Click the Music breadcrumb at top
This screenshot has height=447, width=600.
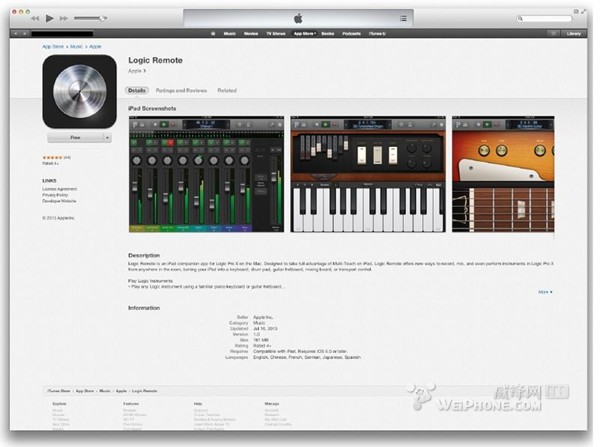click(x=76, y=46)
